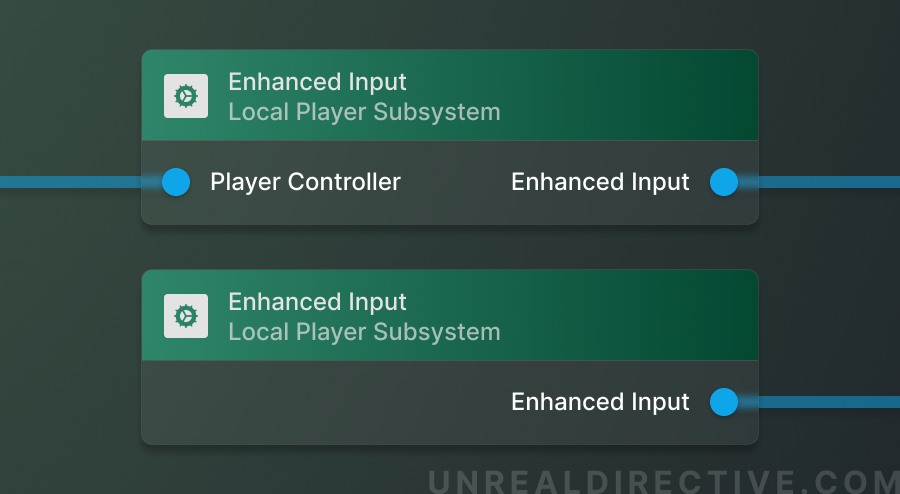The image size is (900, 494).
Task: Click the top node's "Enhanced Input" output label
Action: (x=600, y=182)
